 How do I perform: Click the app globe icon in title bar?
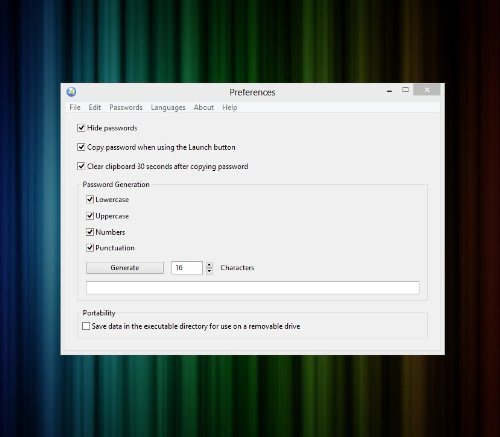tap(71, 92)
